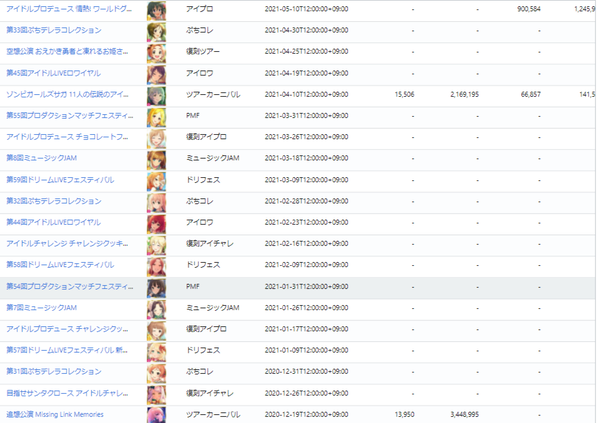Viewport: 600px width, 423px height.
Task: Select PMF in the 2021-03-31 row
Action: coord(193,116)
